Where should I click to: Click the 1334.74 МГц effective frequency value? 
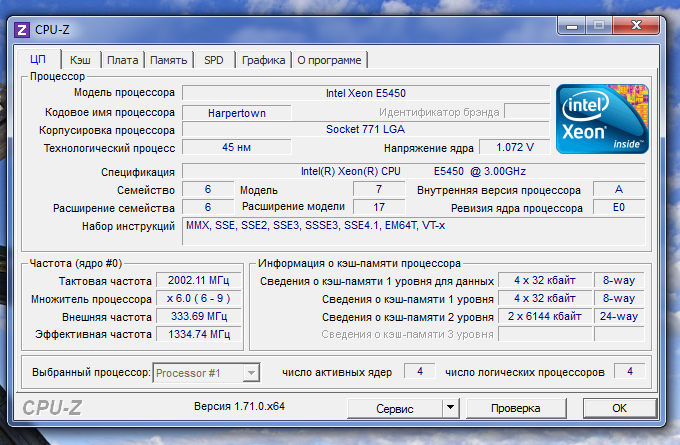tap(199, 334)
